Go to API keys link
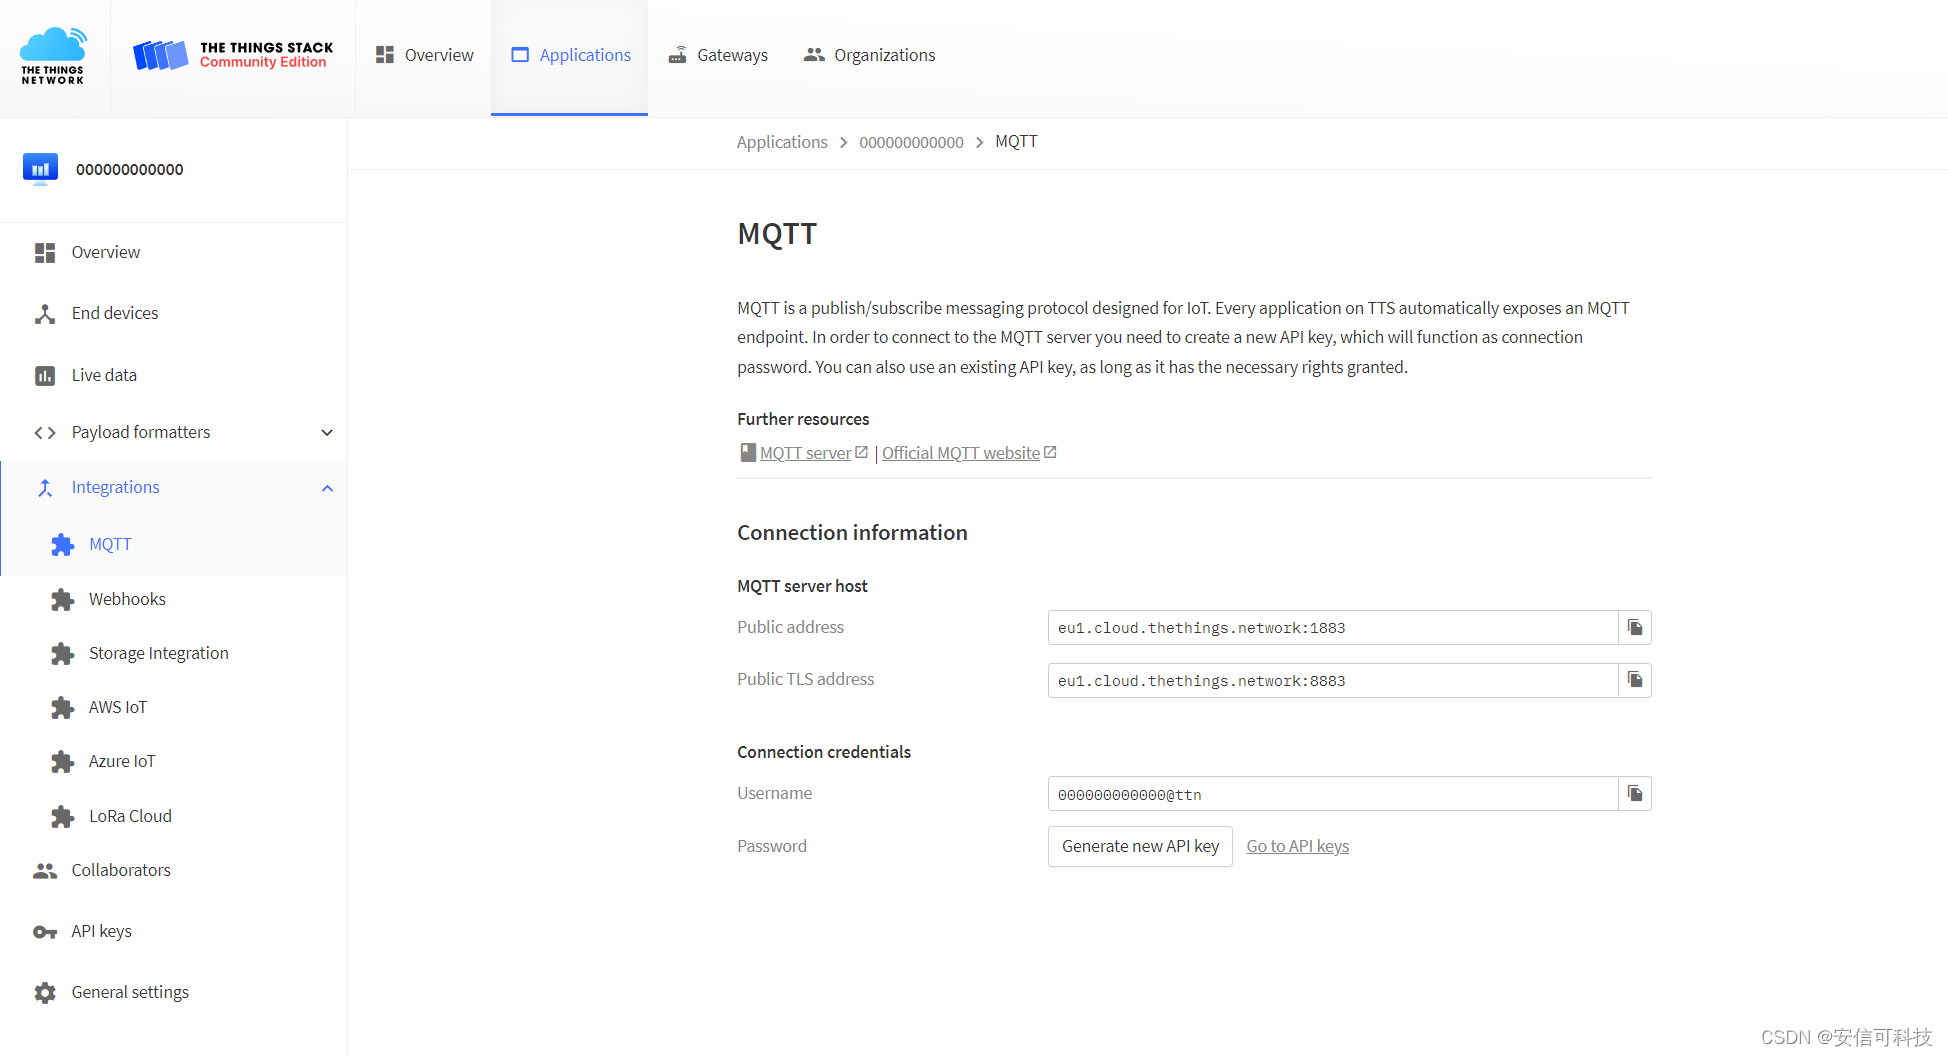 tap(1297, 846)
